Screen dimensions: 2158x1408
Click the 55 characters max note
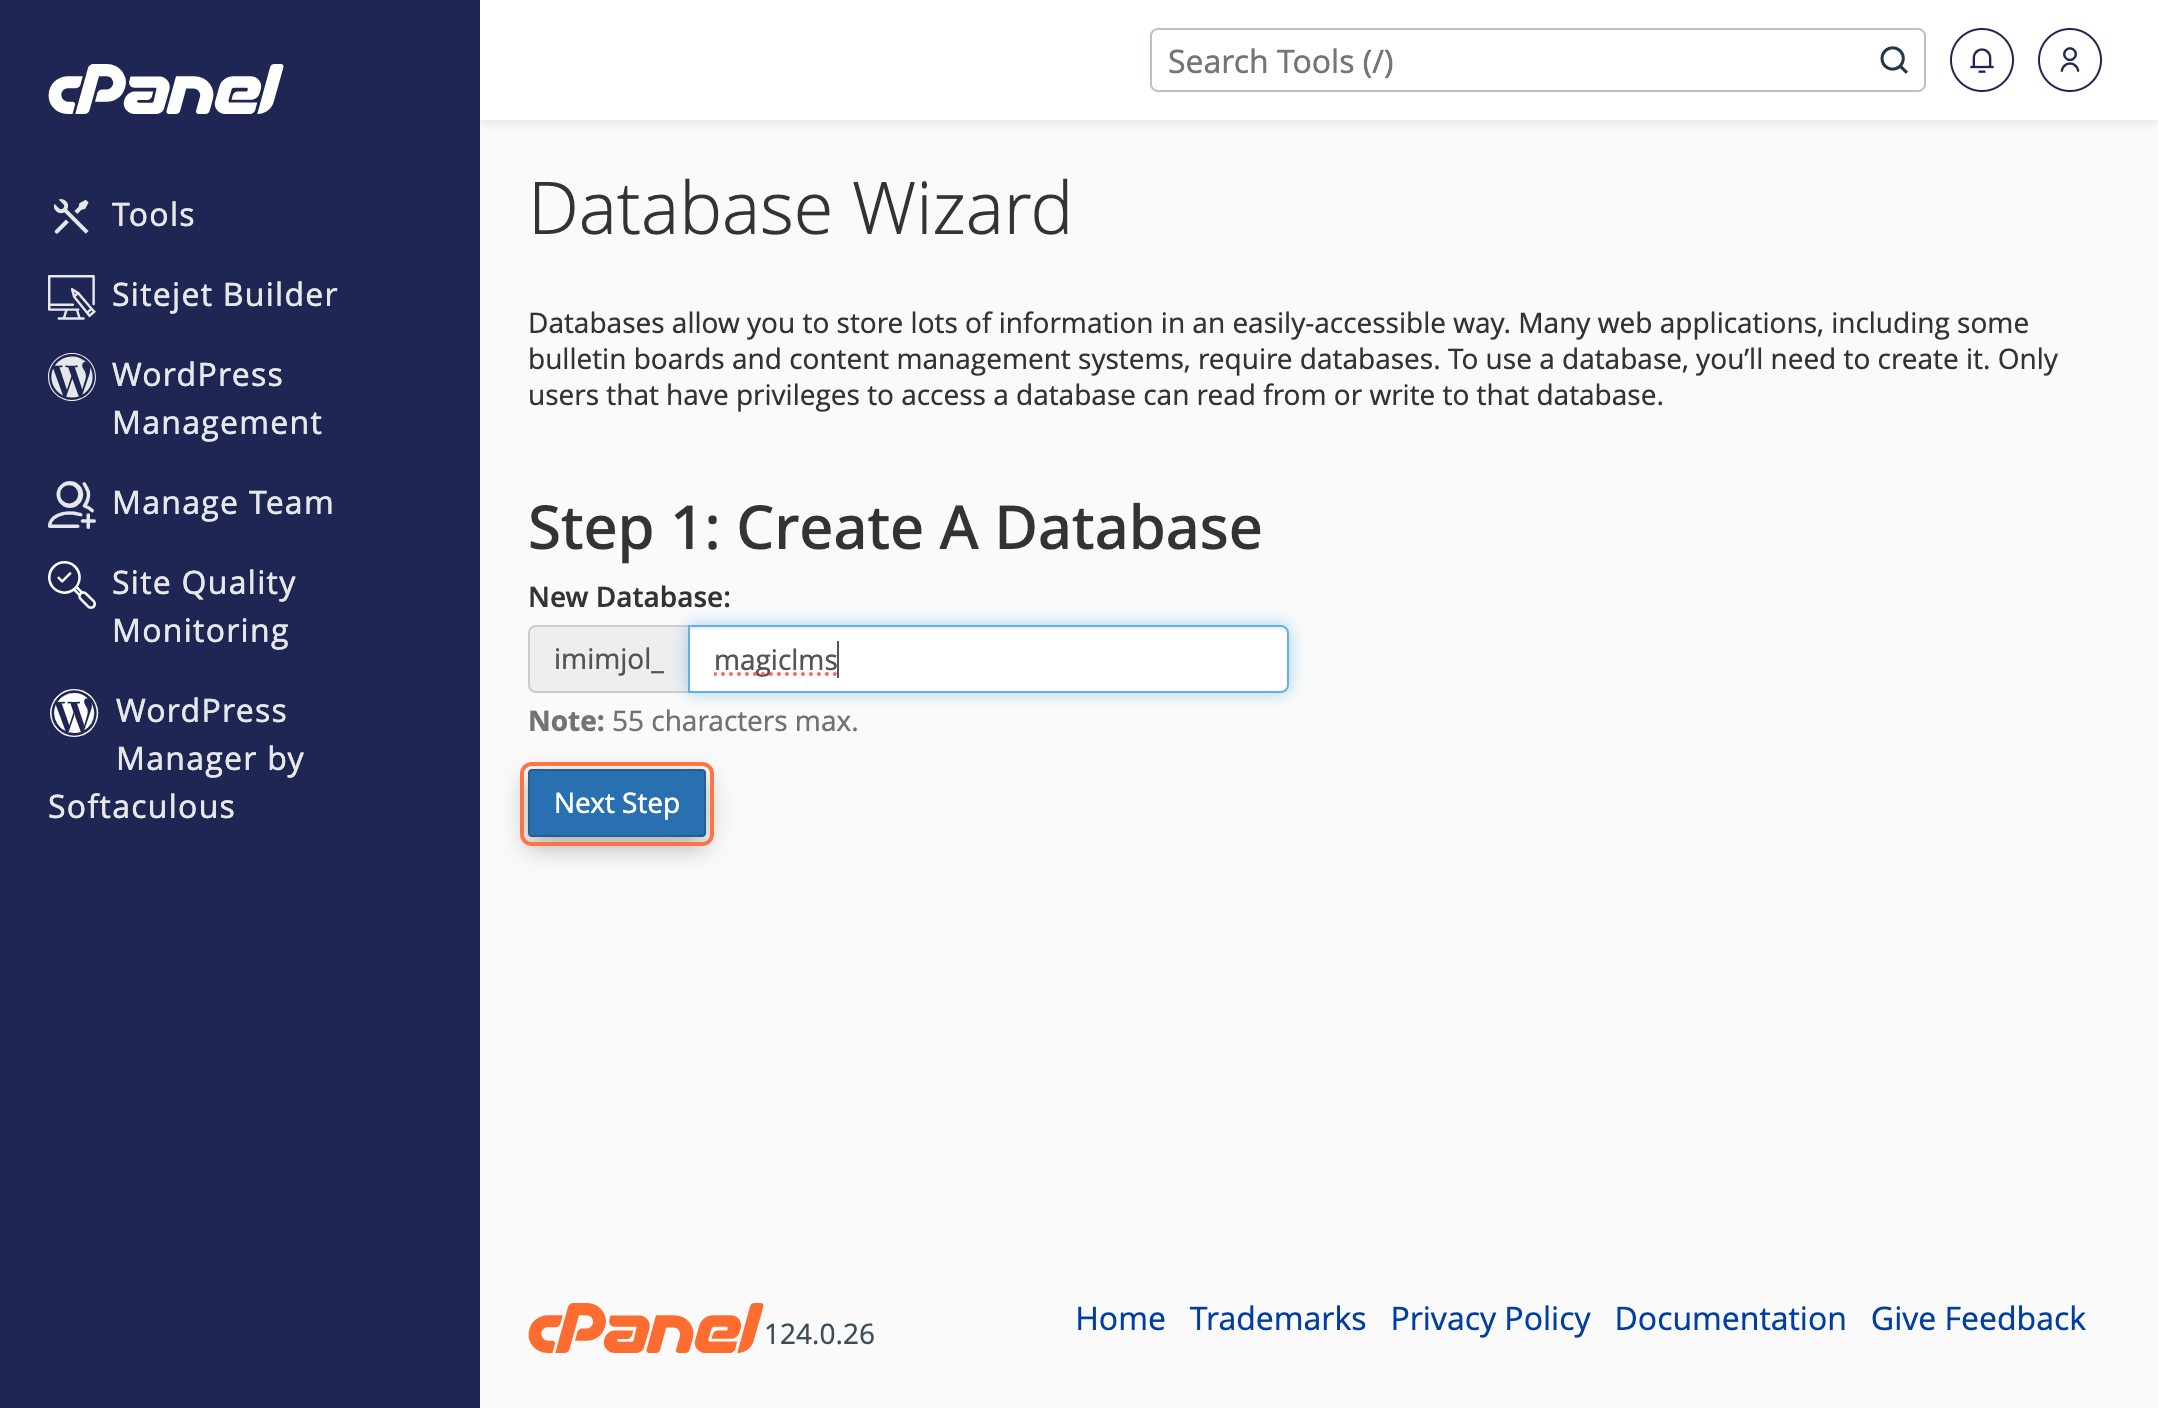(x=693, y=721)
